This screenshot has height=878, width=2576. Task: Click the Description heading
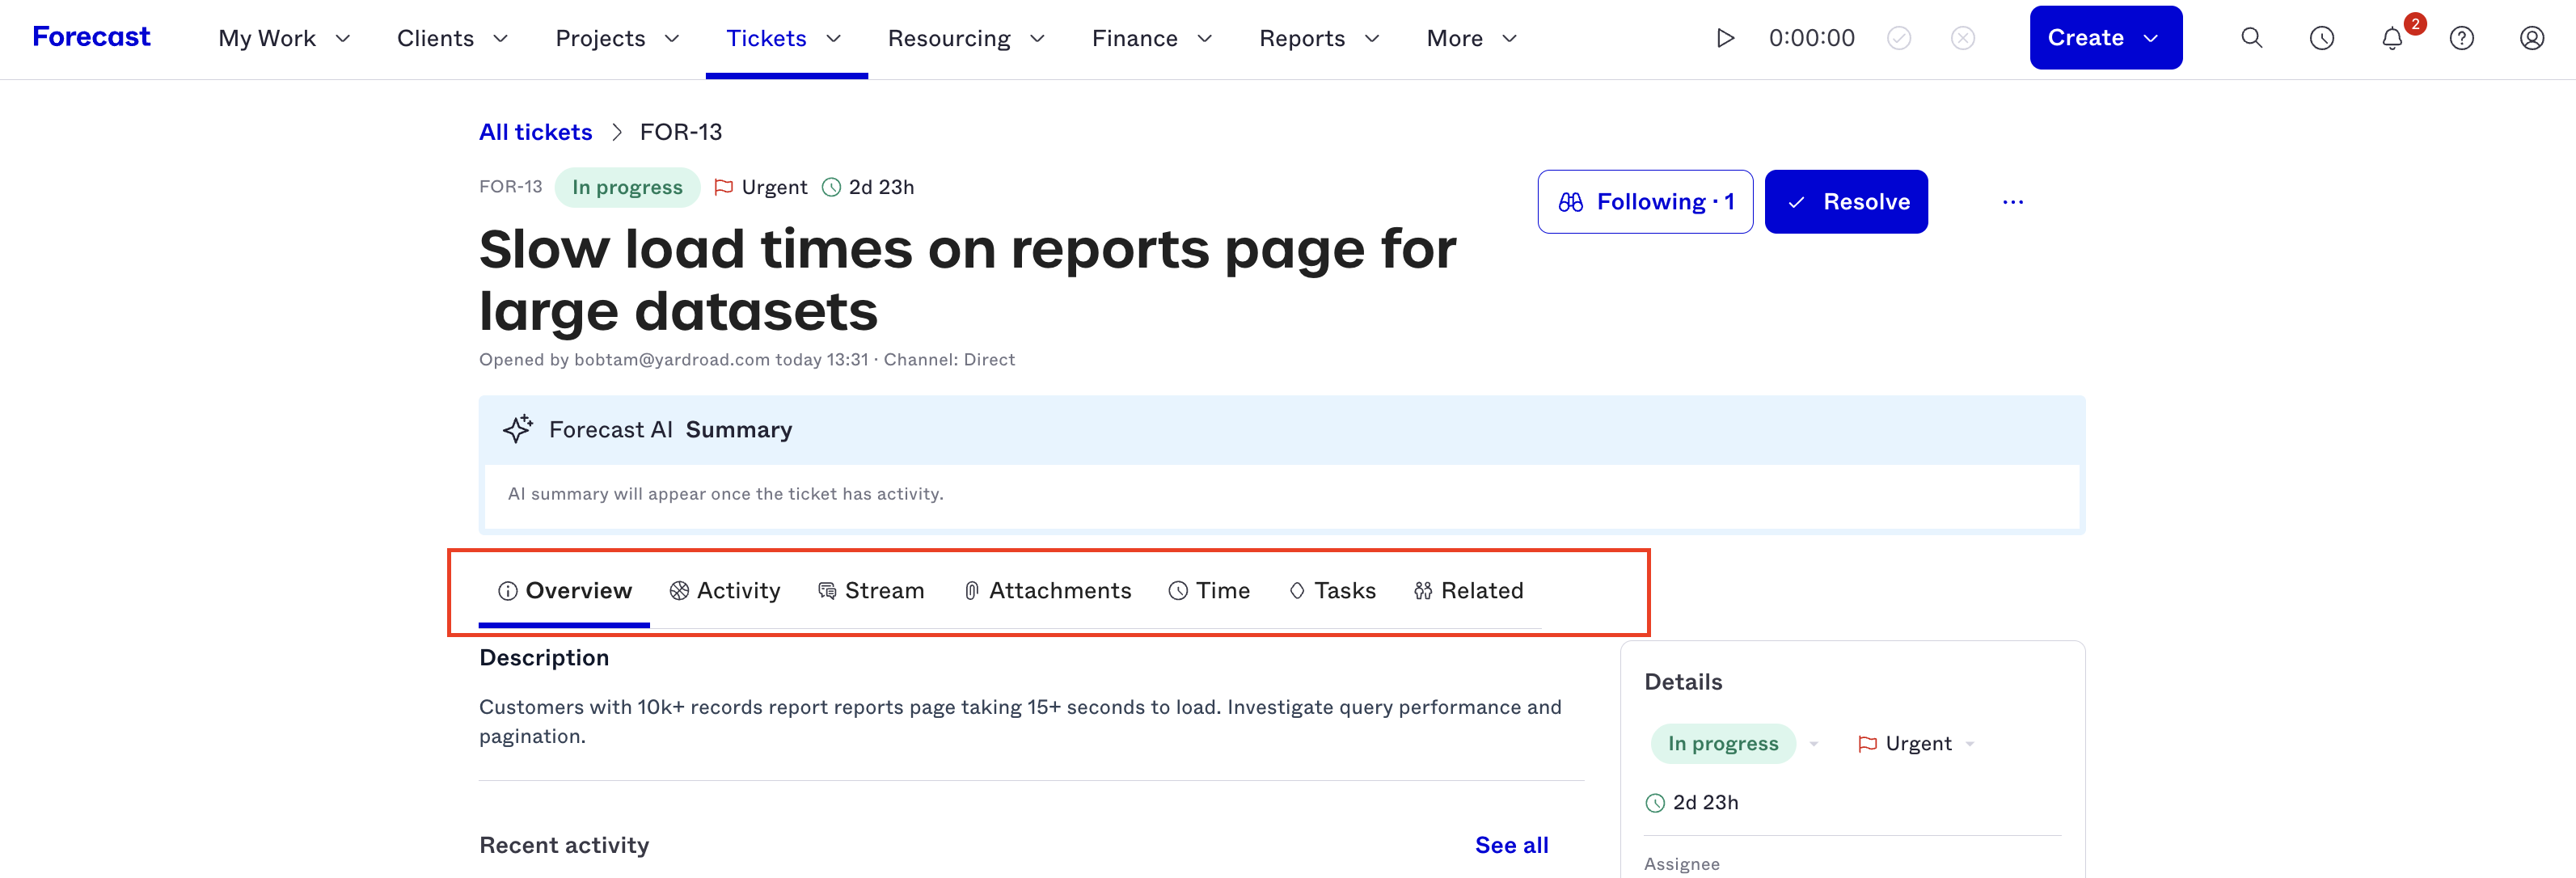click(544, 657)
